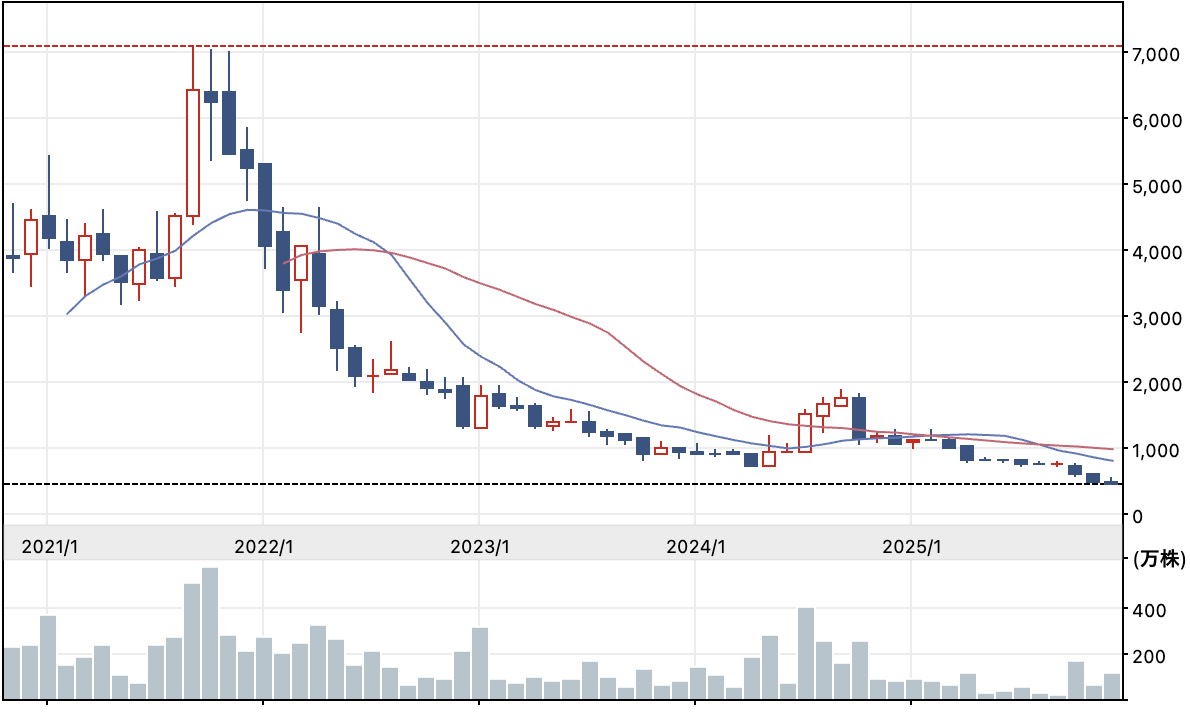
Task: Click the tall volume bar in mid-2024
Action: (806, 653)
